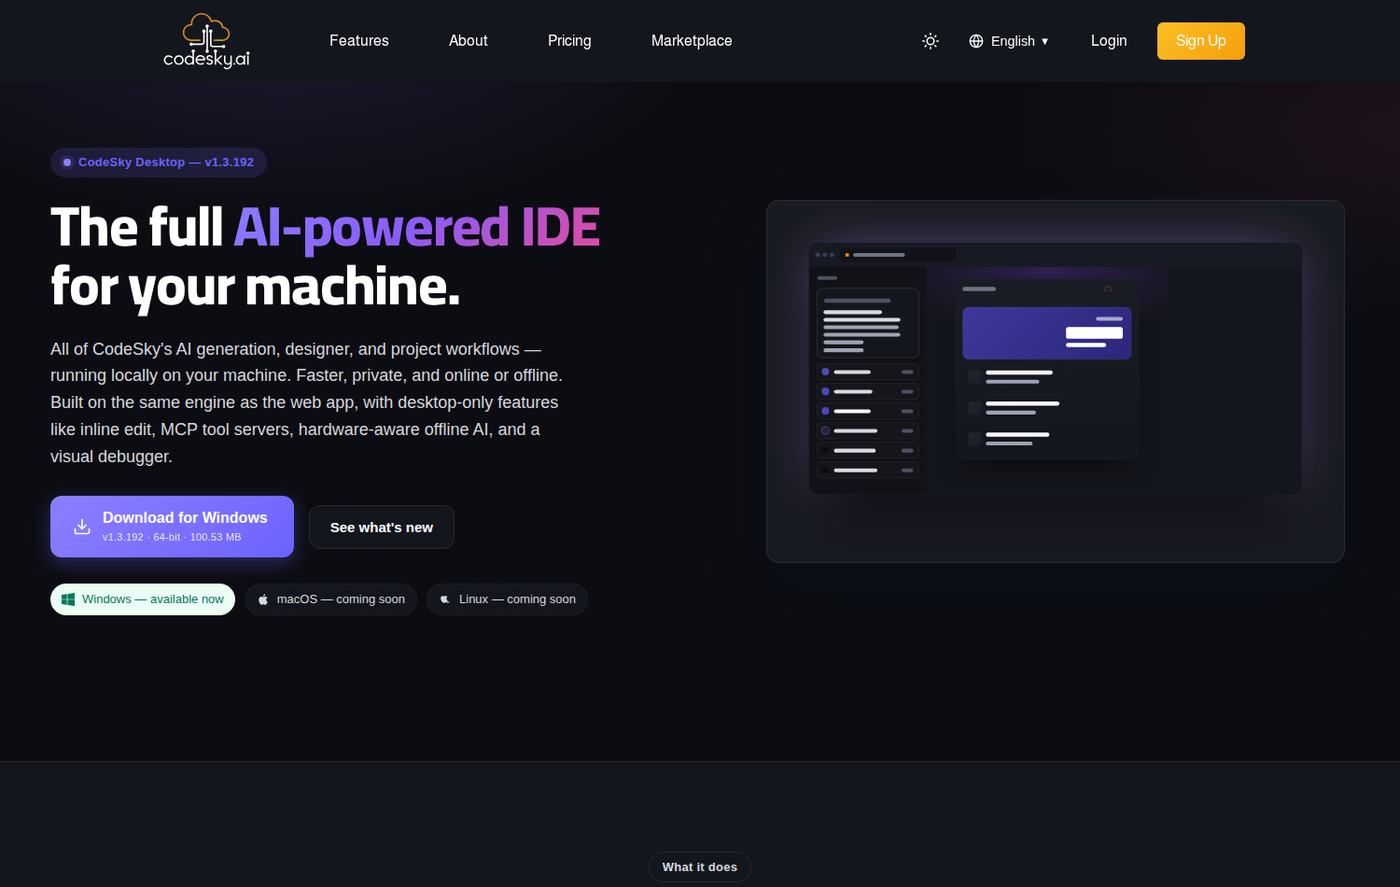Select Windows — available now pill

pyautogui.click(x=143, y=599)
